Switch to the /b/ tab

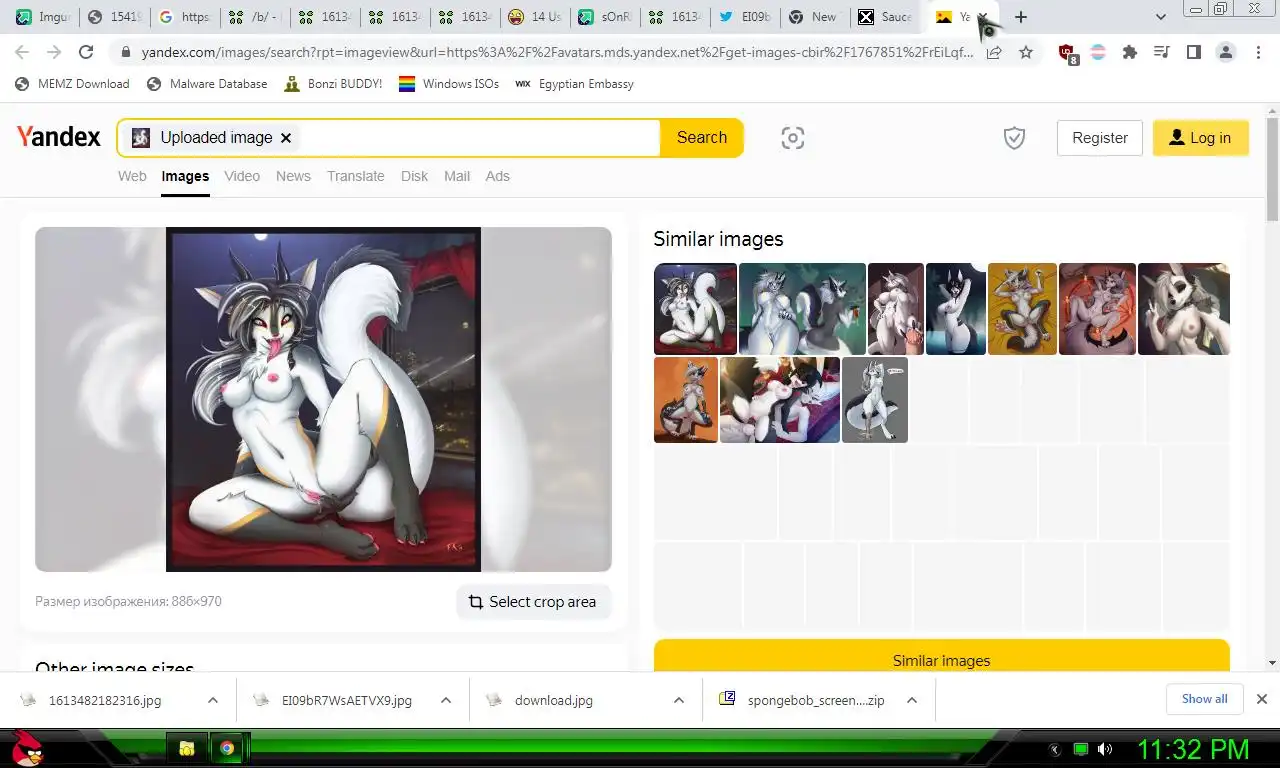254,17
